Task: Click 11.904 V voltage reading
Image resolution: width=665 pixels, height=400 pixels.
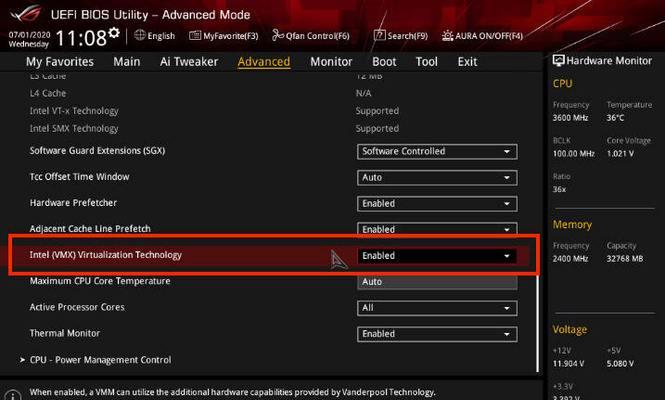Action: pyautogui.click(x=568, y=364)
